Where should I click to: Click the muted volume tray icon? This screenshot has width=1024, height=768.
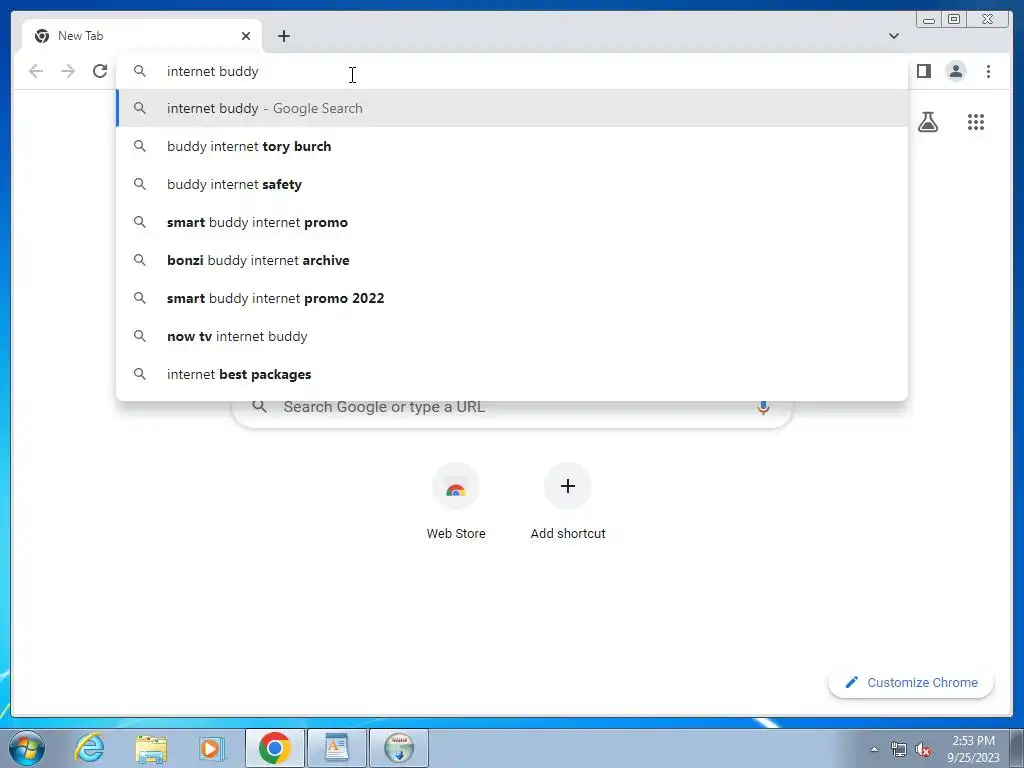[x=923, y=750]
